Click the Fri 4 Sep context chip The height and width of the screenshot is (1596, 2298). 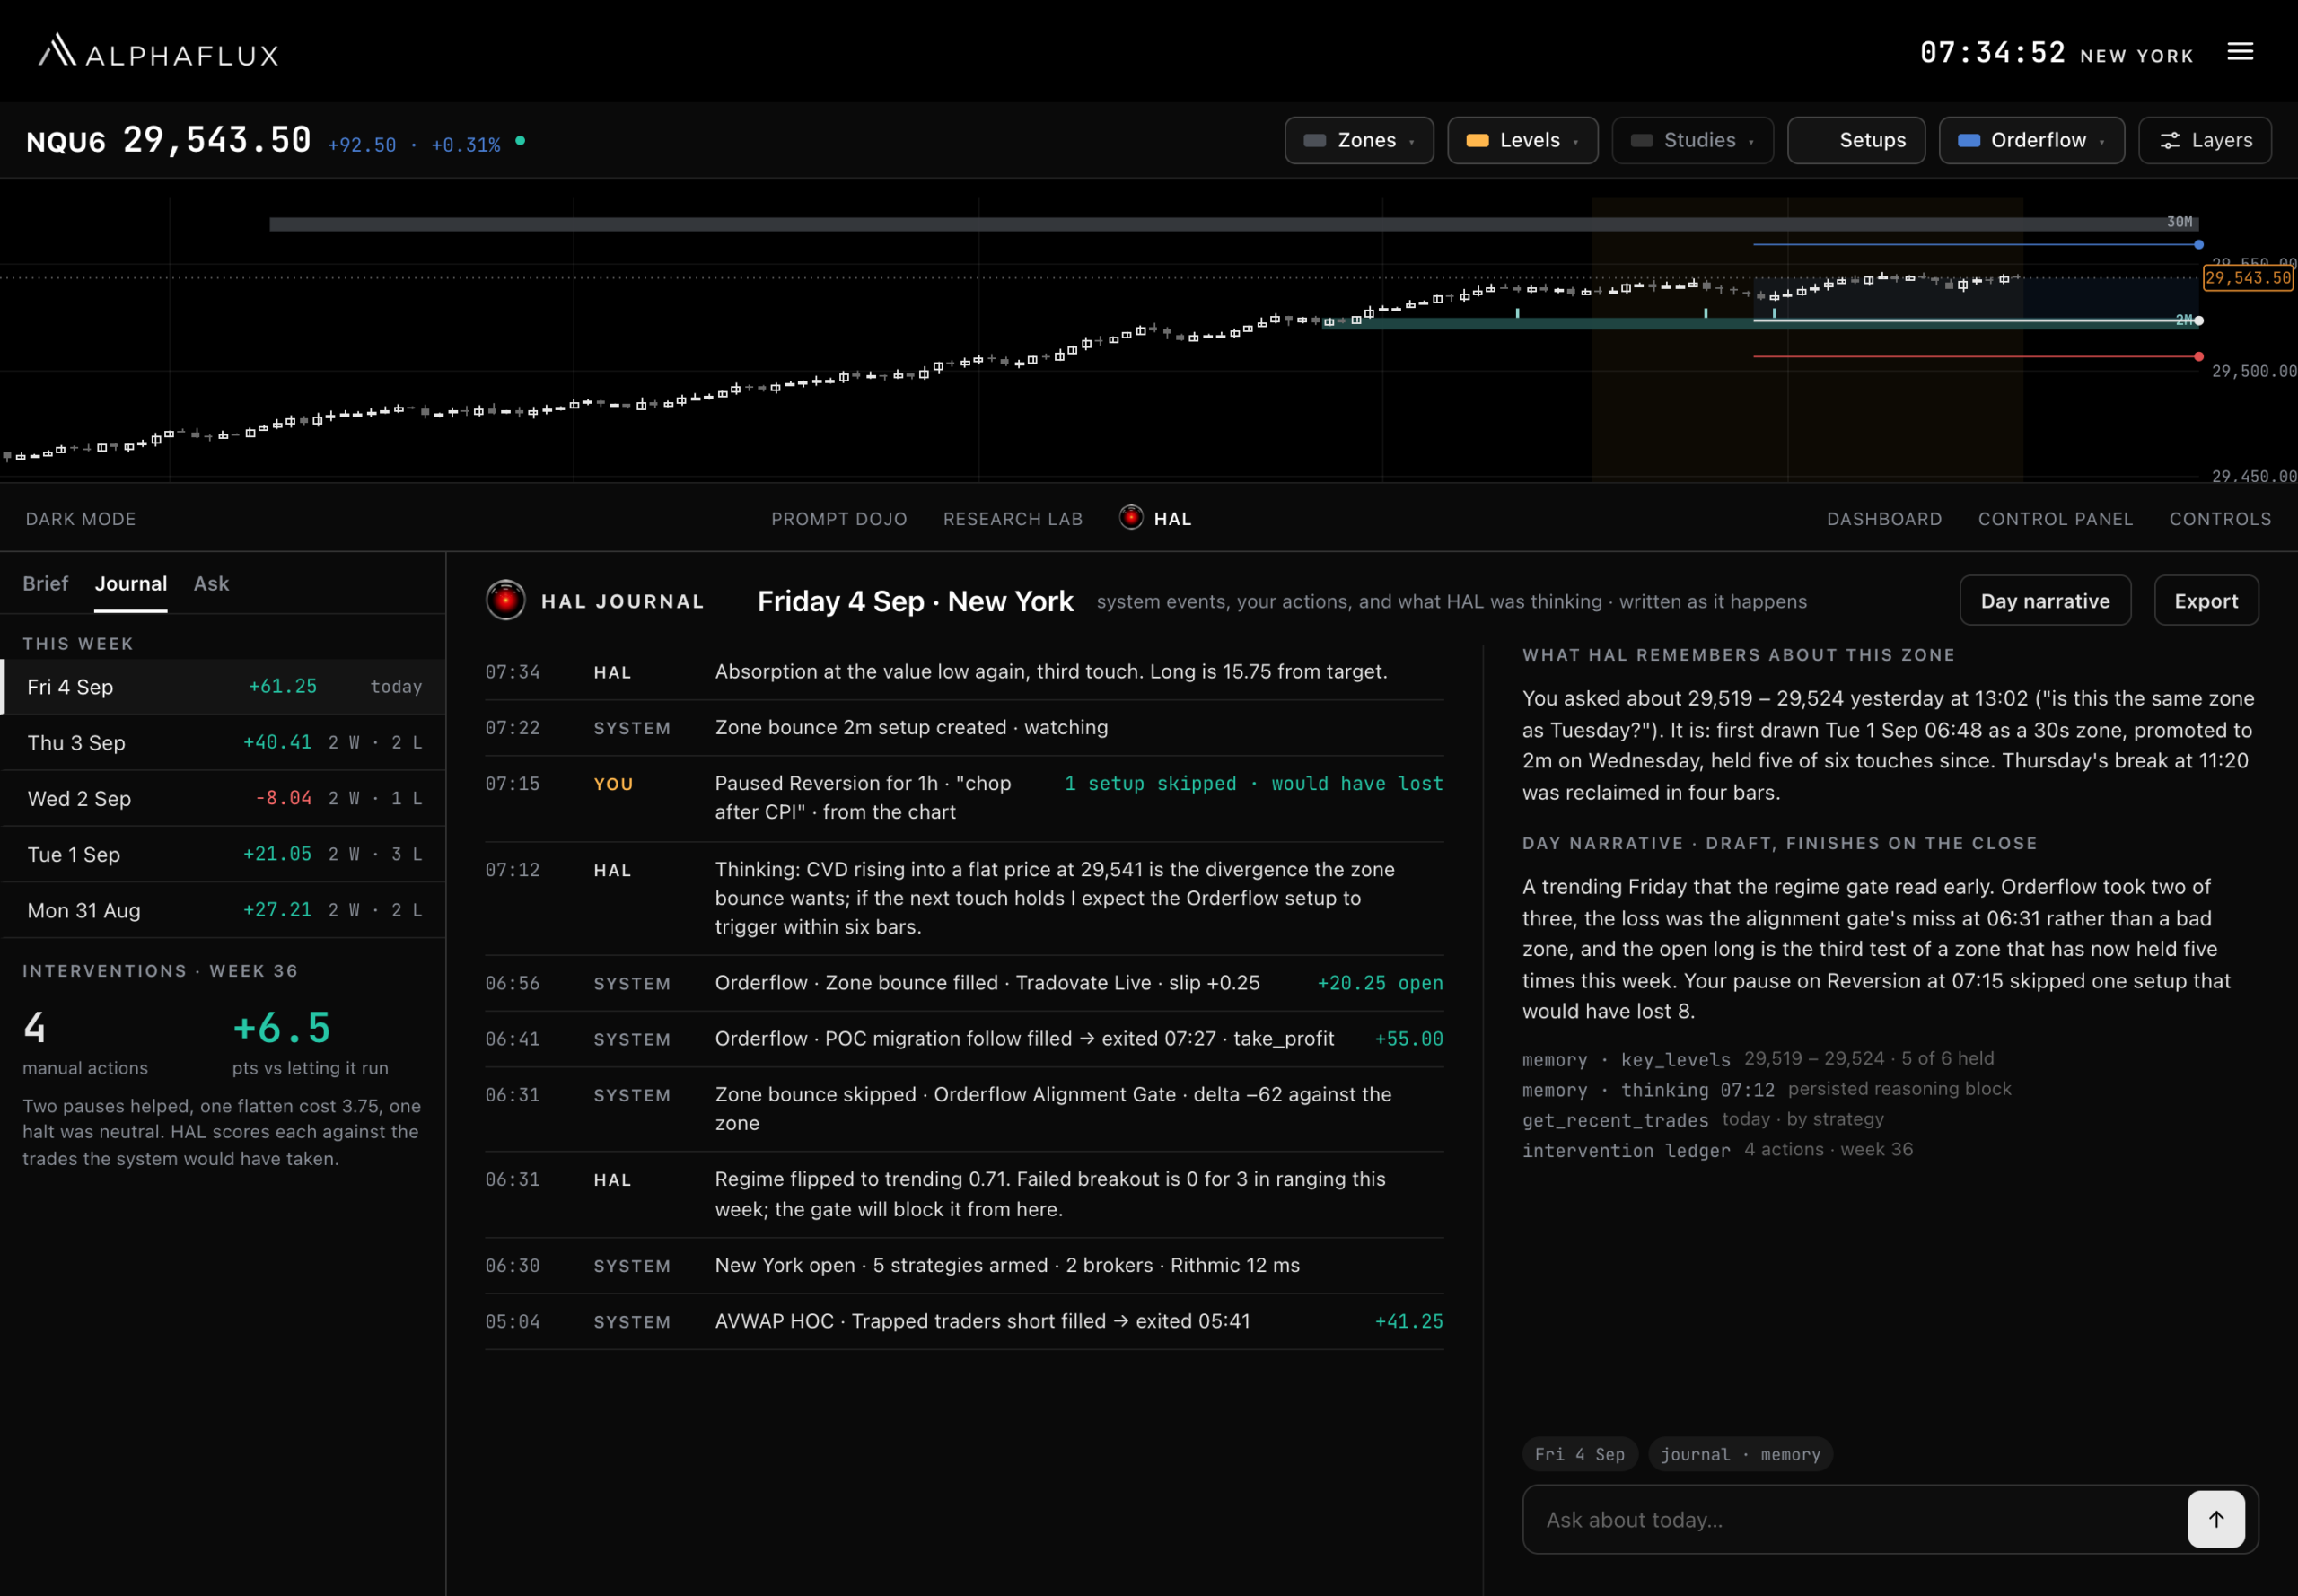pos(1580,1454)
